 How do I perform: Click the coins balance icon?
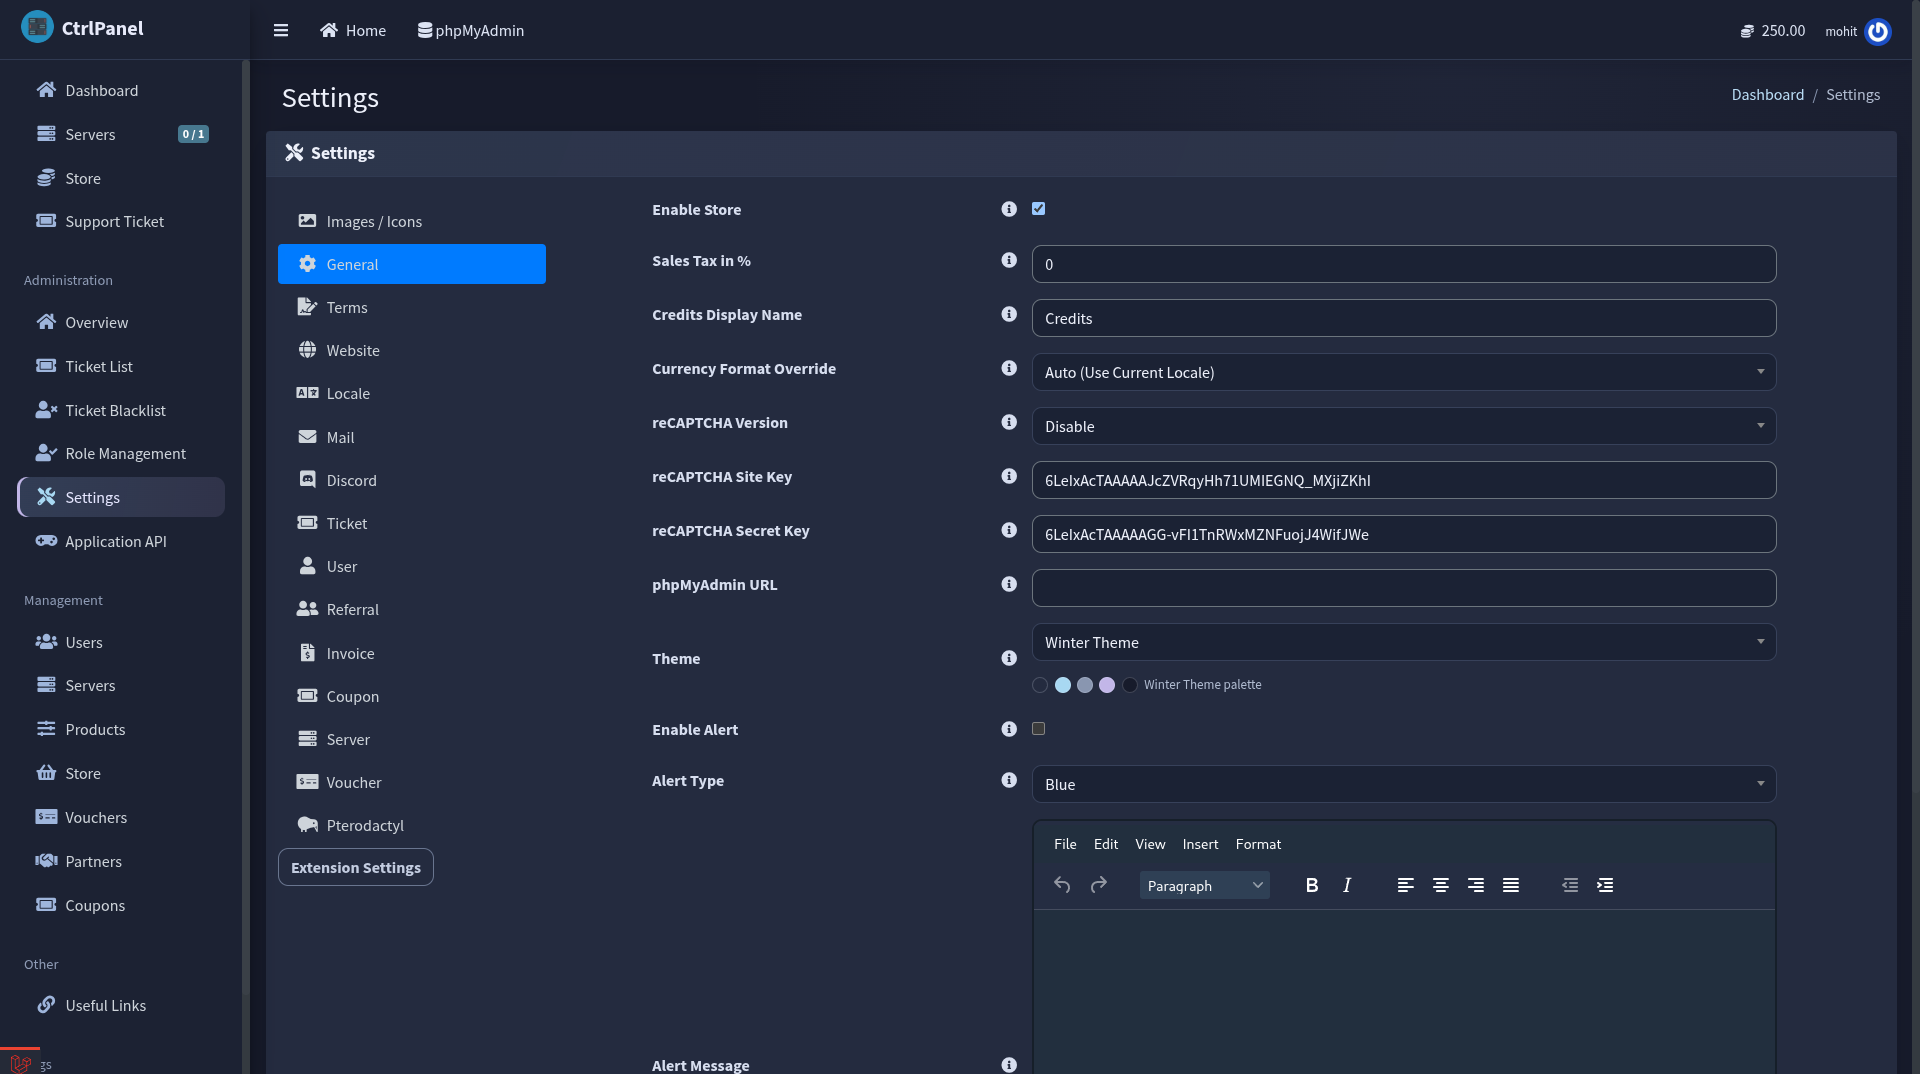(x=1747, y=31)
